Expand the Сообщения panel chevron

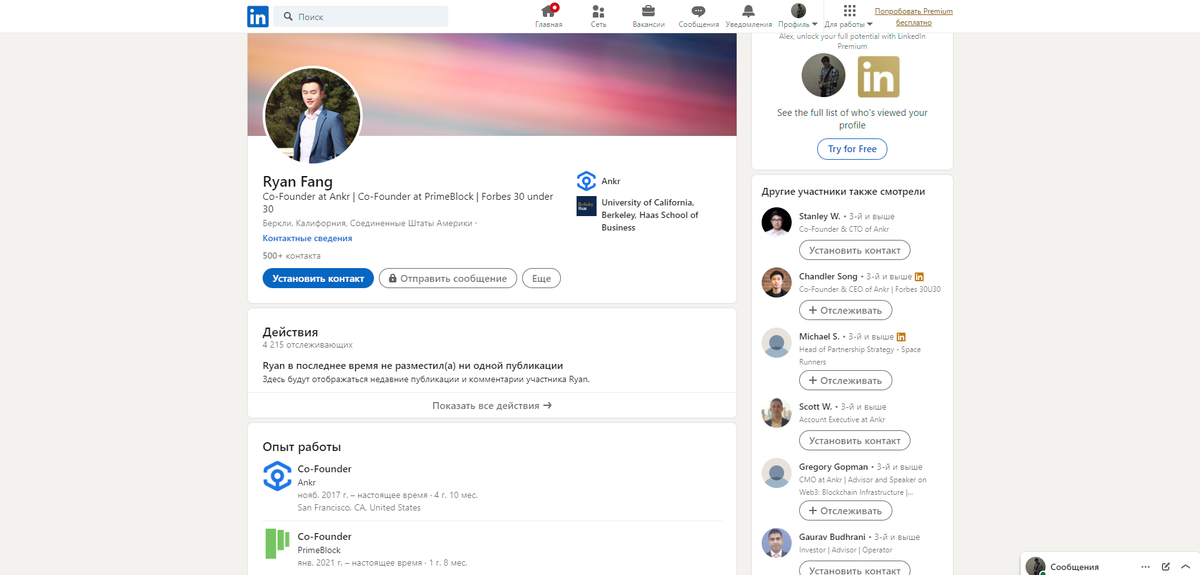(x=1185, y=566)
